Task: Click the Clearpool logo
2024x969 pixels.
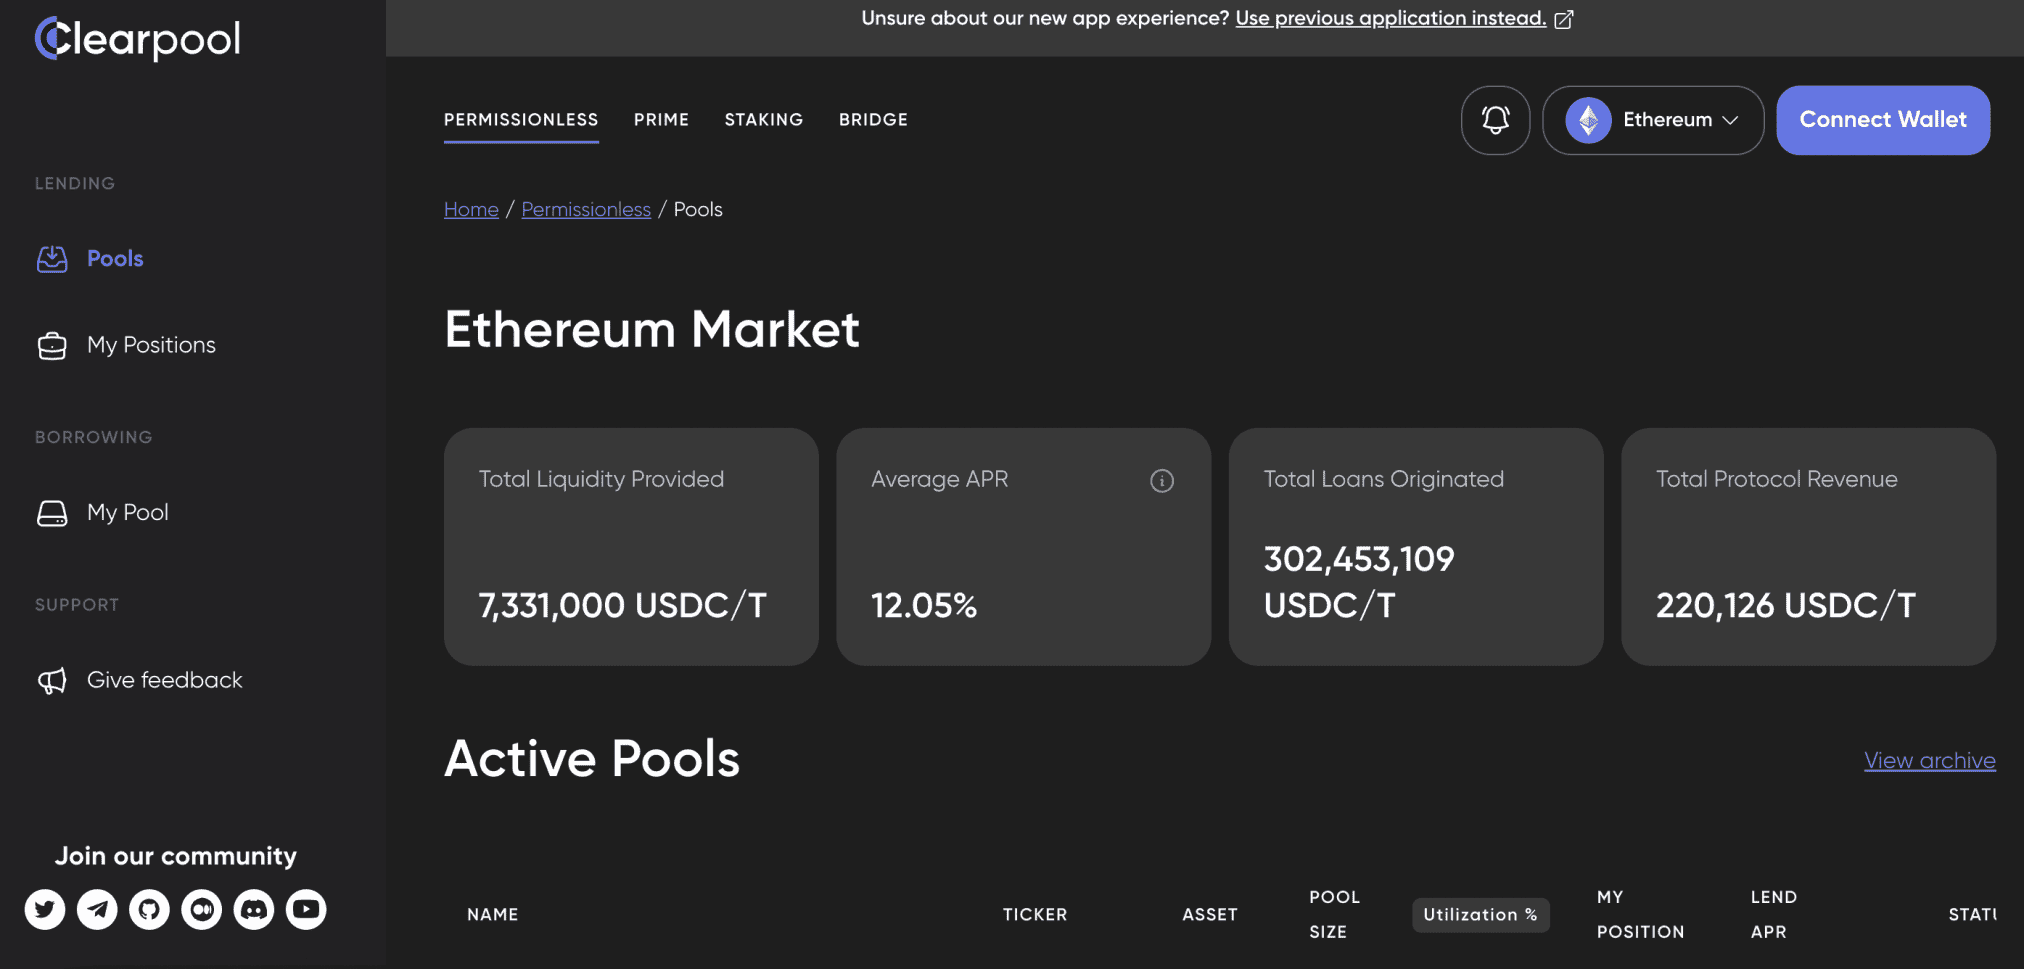Action: pos(138,39)
